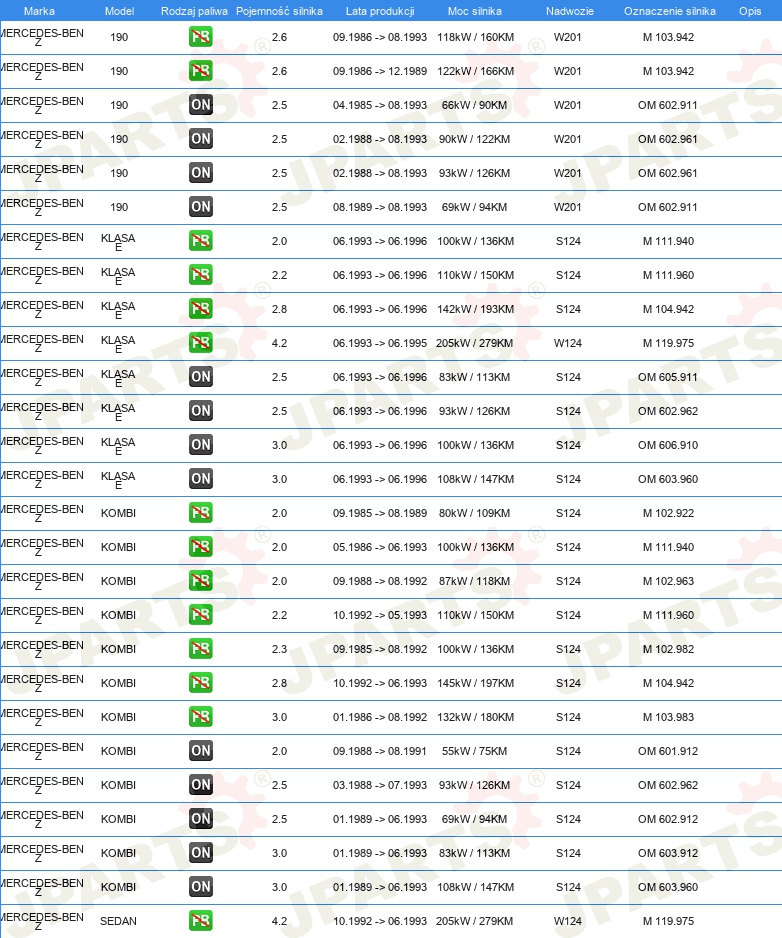Click the engine code OM 601.912
This screenshot has height=938, width=782.
click(668, 751)
